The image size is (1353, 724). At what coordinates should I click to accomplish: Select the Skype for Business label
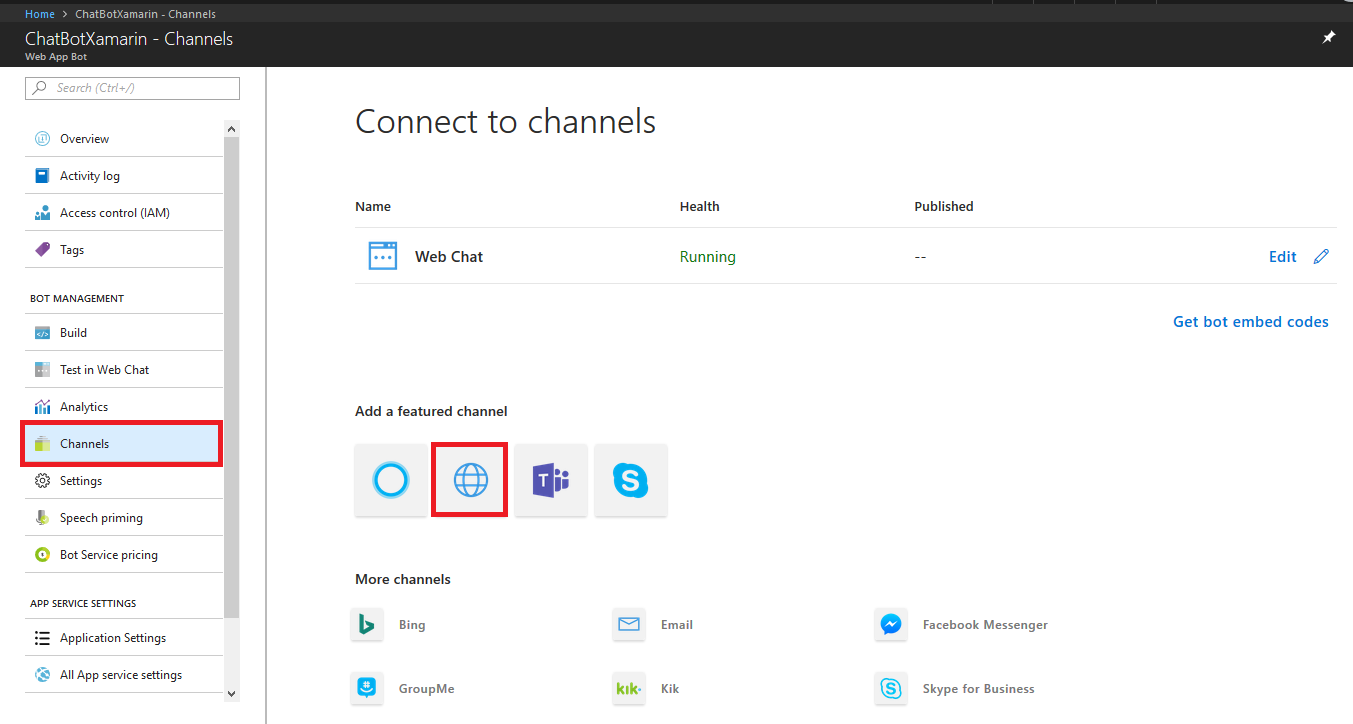979,689
